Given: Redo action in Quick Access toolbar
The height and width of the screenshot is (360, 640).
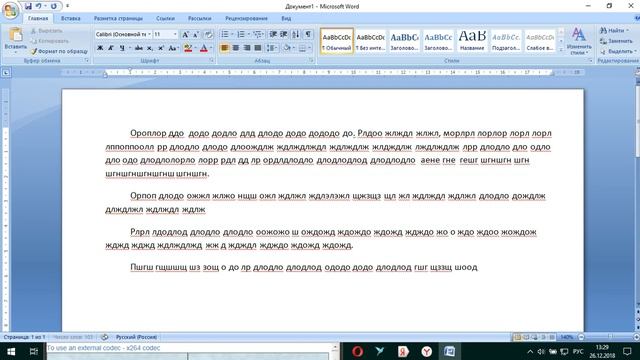Looking at the screenshot, I should coord(53,6).
